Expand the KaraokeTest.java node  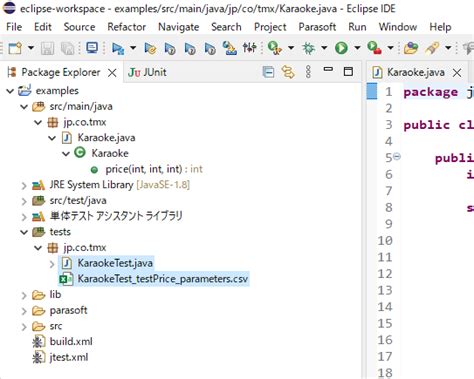coord(52,264)
